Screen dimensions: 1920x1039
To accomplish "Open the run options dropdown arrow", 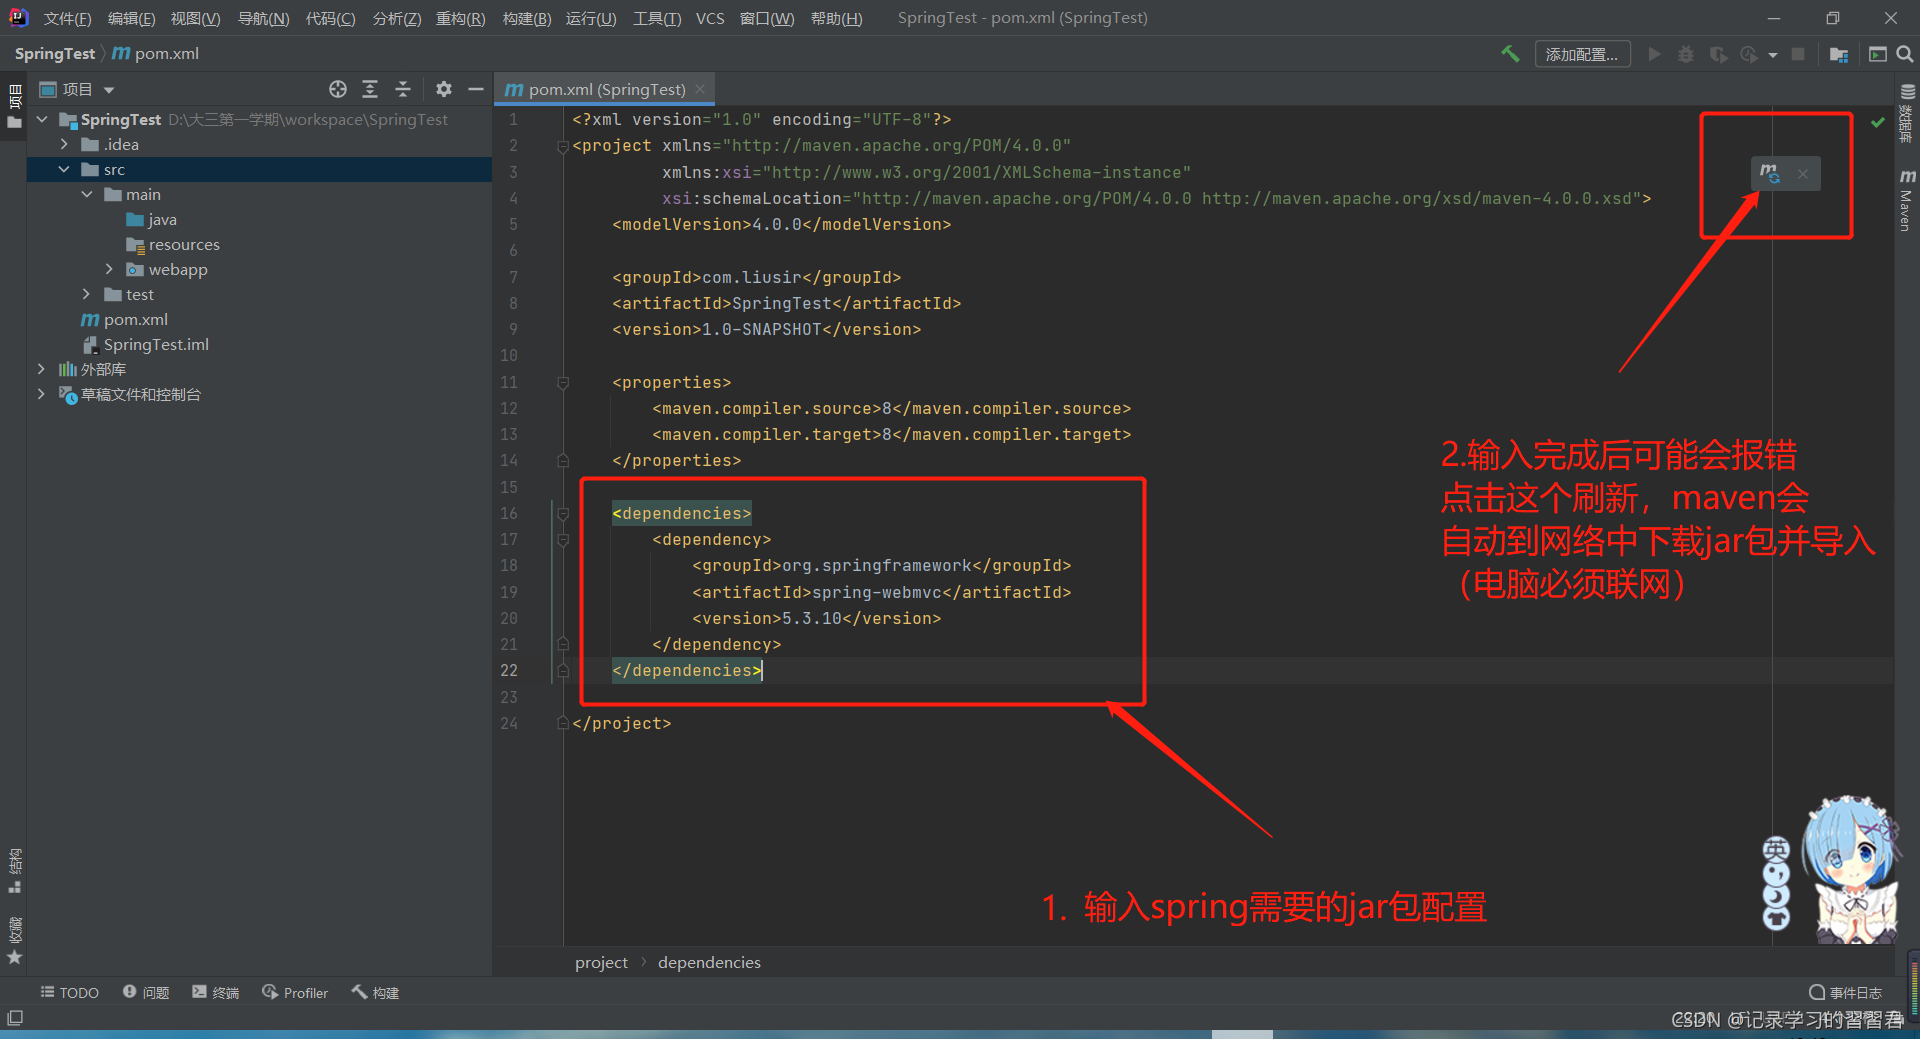I will pos(1773,55).
